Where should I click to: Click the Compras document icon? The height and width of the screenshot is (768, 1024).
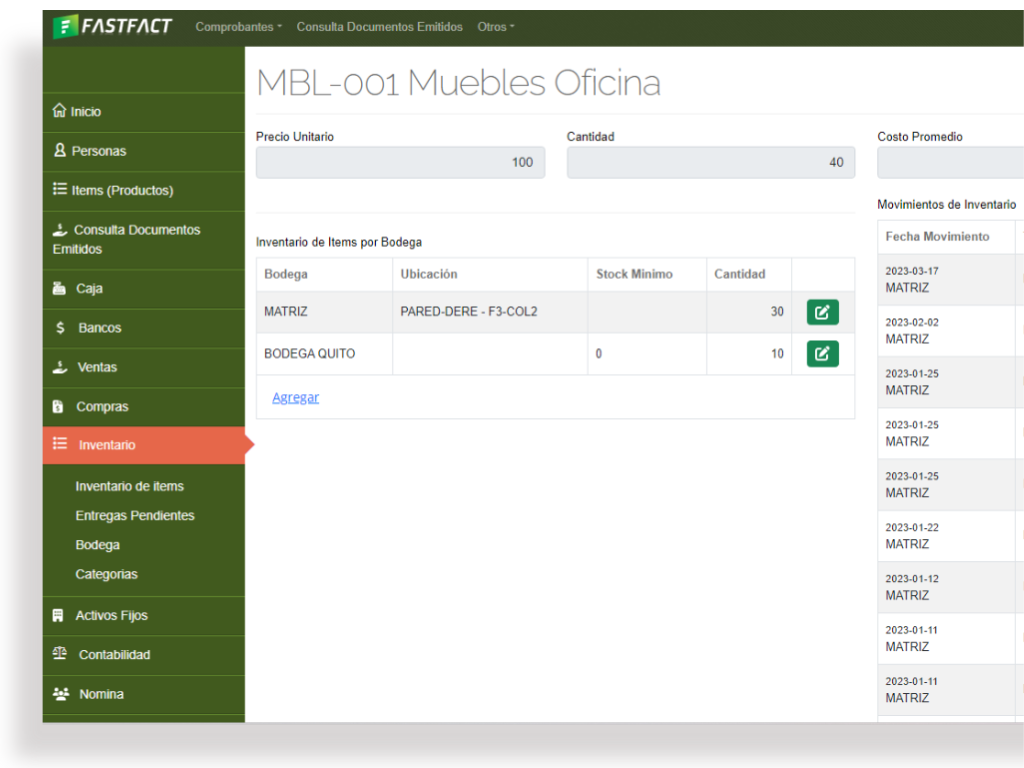click(x=58, y=406)
